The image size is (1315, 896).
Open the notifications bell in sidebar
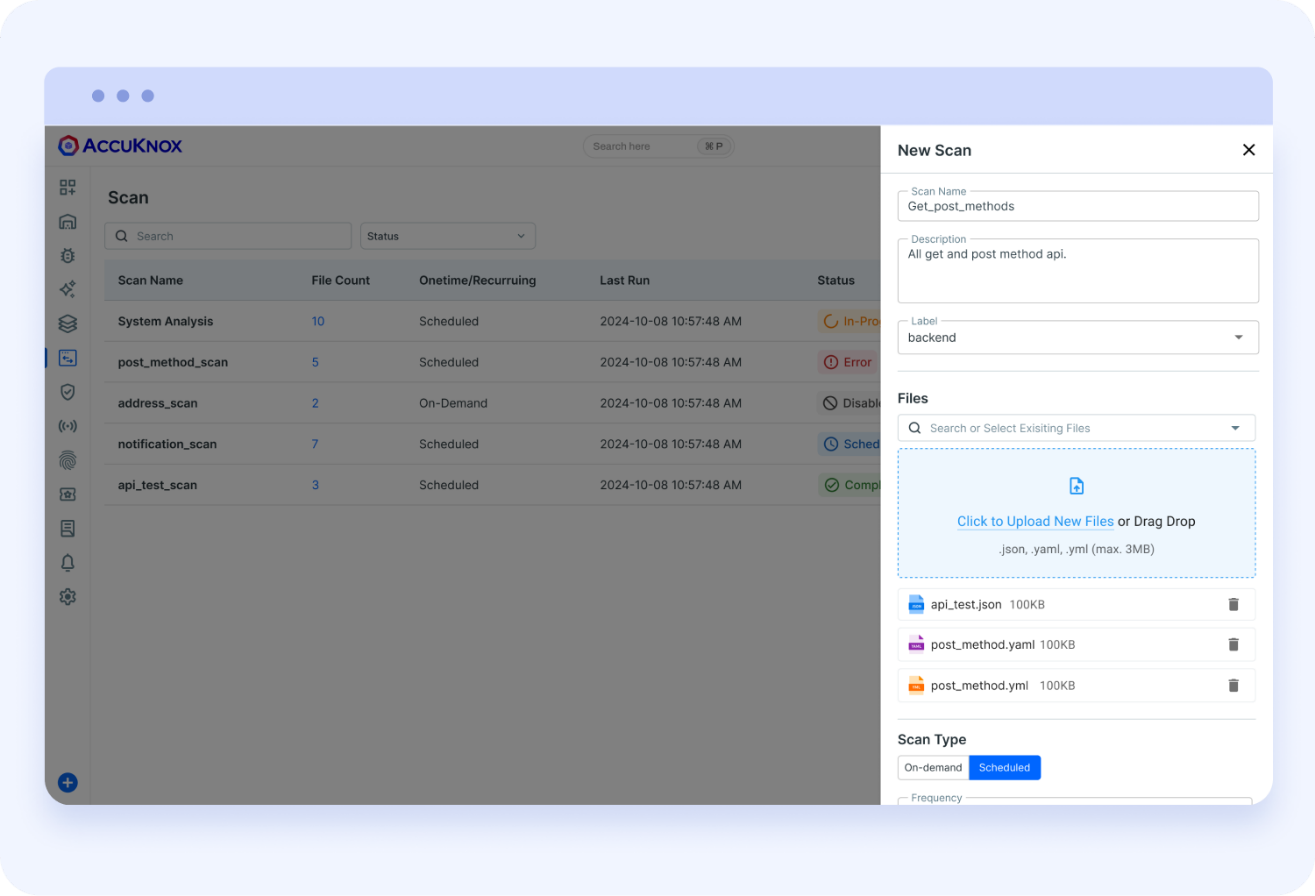[67, 562]
